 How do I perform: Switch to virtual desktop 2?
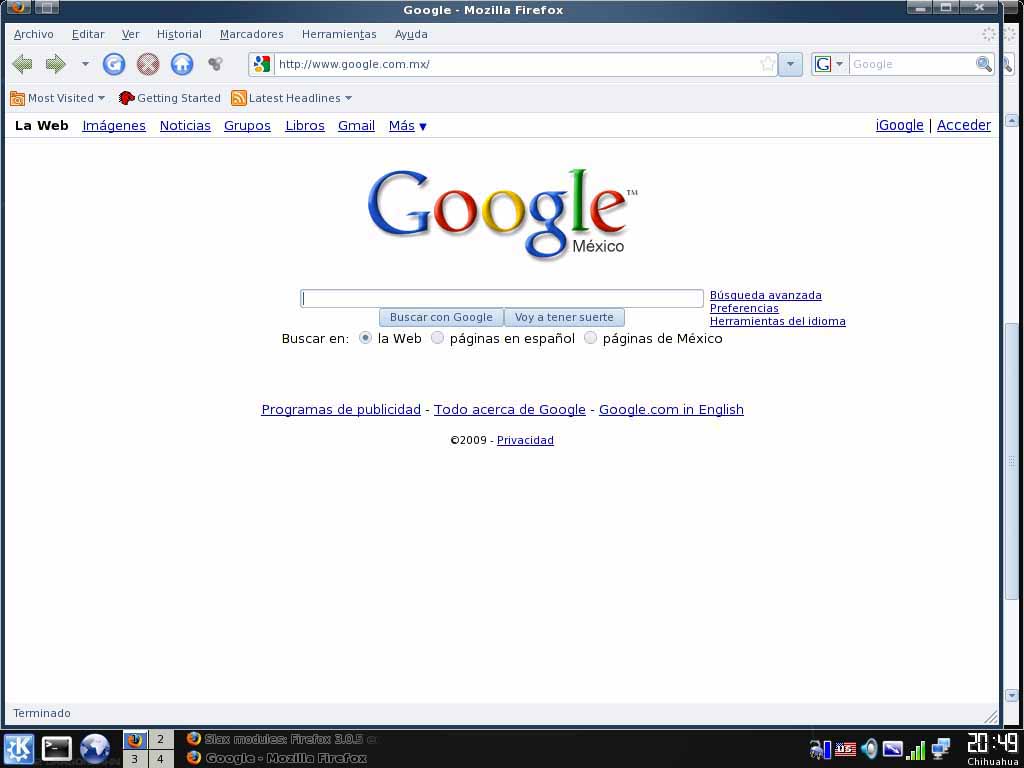[x=161, y=740]
